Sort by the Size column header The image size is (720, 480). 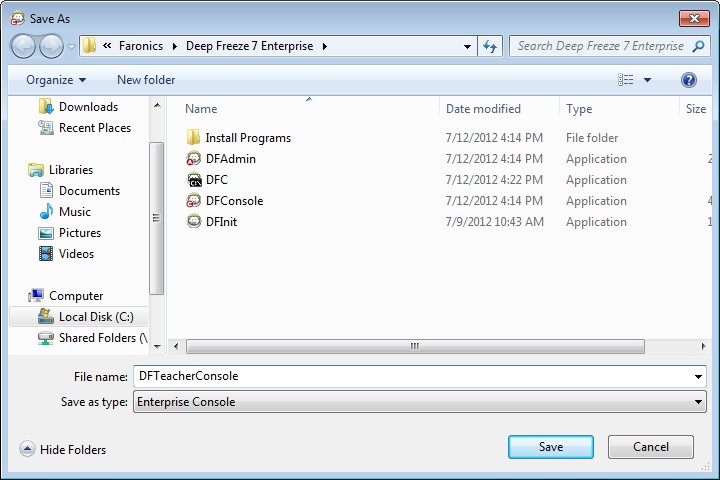pos(696,109)
